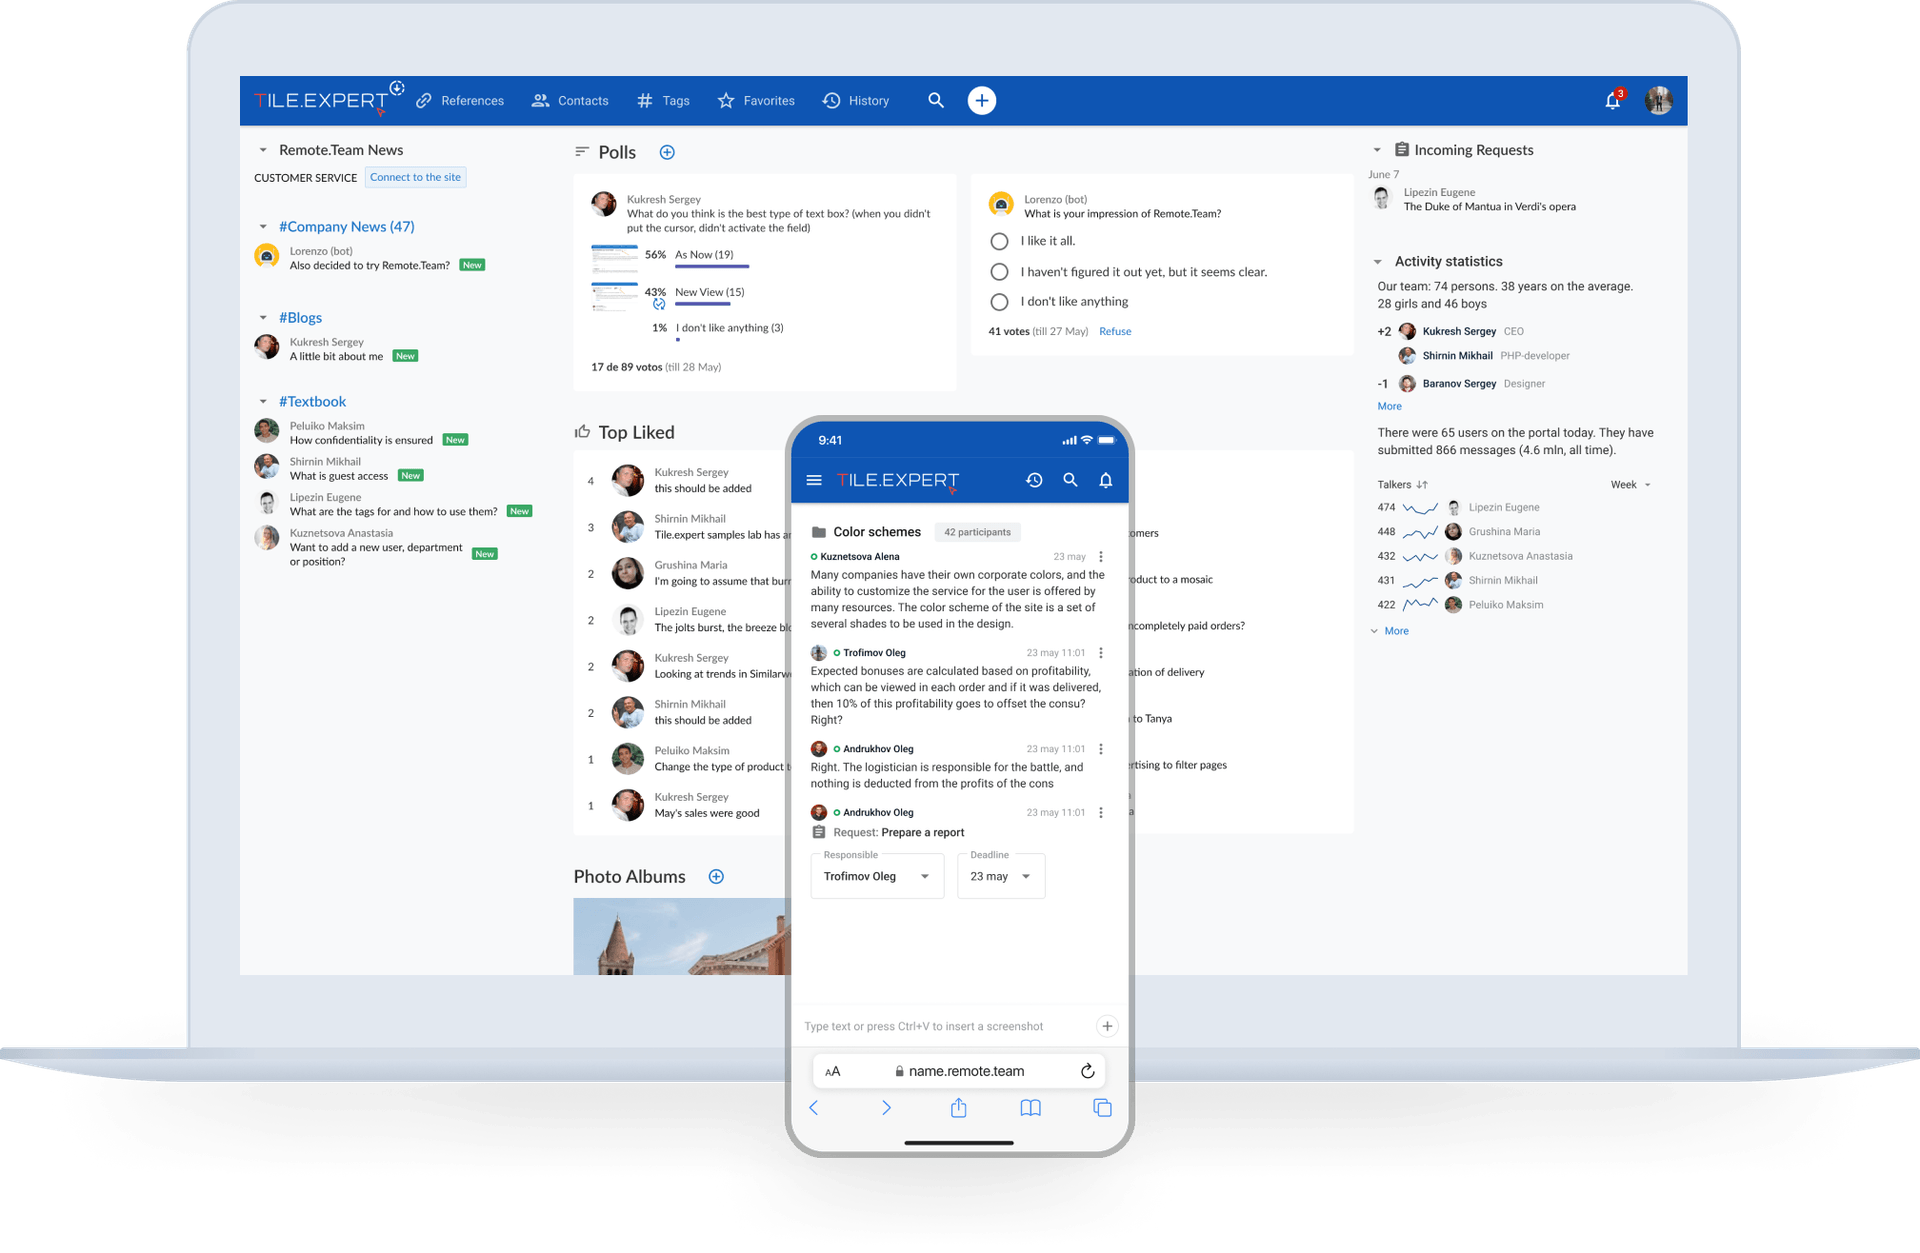1920x1253 pixels.
Task: Add a photo album using the plus icon
Action: (x=716, y=877)
